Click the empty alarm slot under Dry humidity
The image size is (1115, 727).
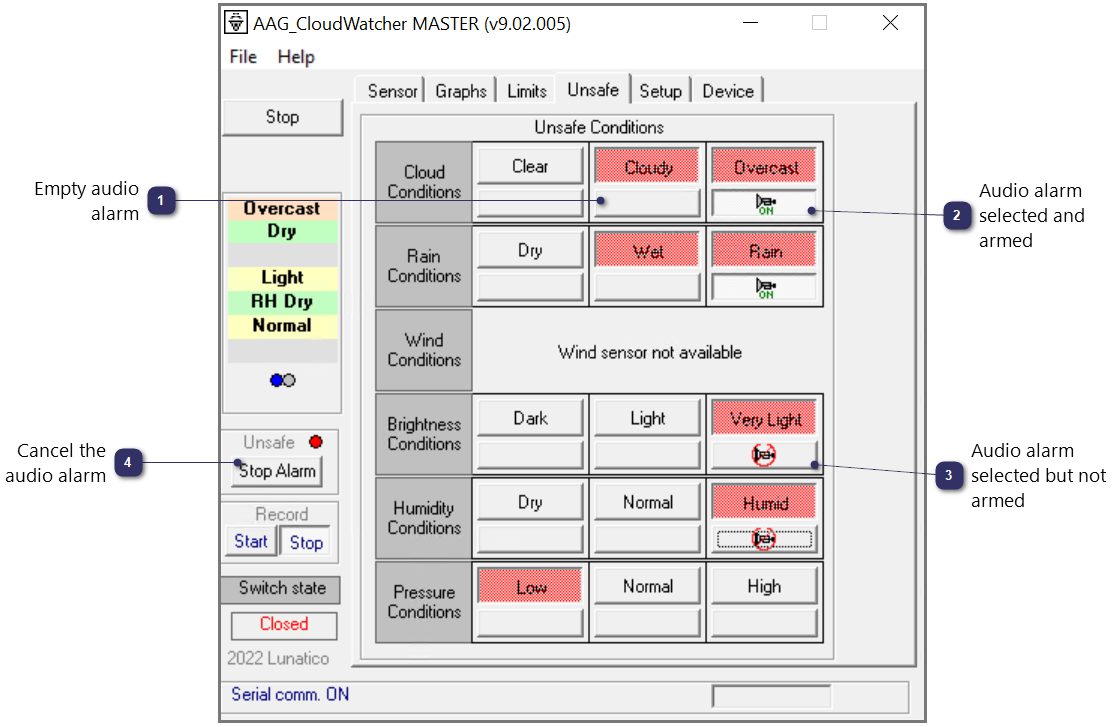click(530, 539)
